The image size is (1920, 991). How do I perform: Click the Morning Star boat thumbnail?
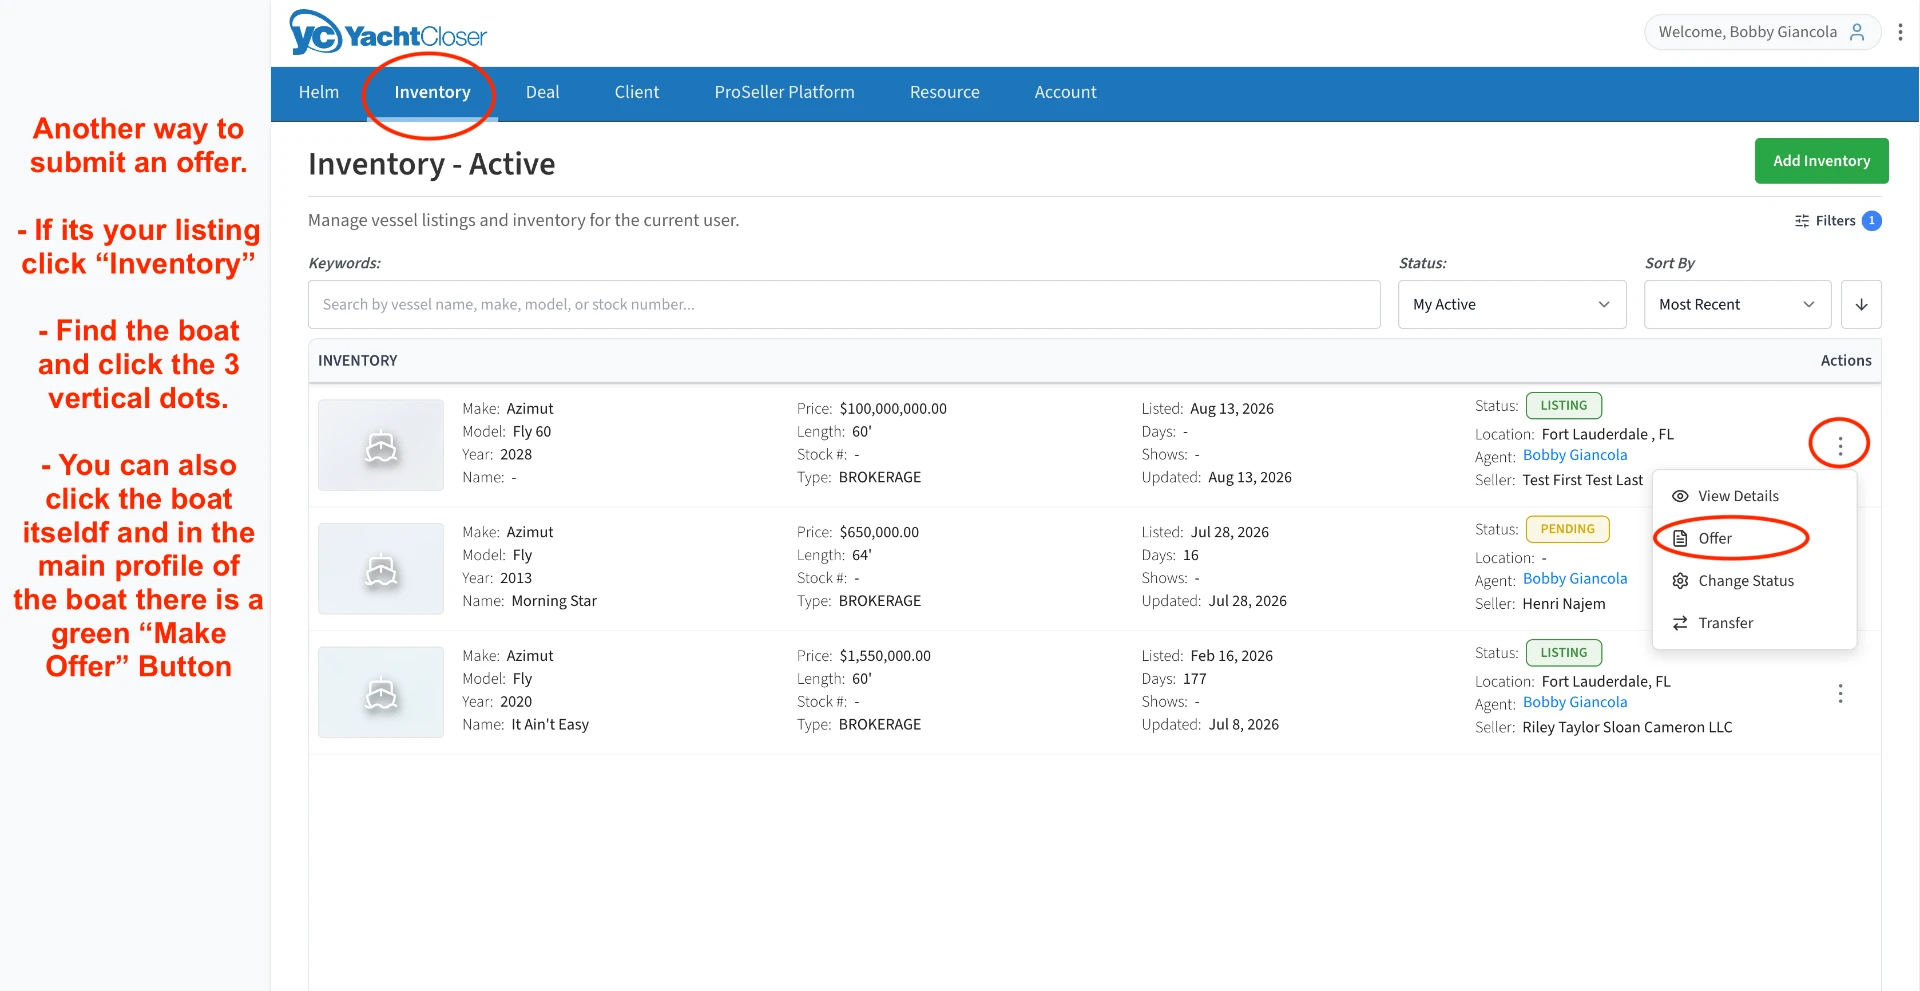click(x=381, y=569)
